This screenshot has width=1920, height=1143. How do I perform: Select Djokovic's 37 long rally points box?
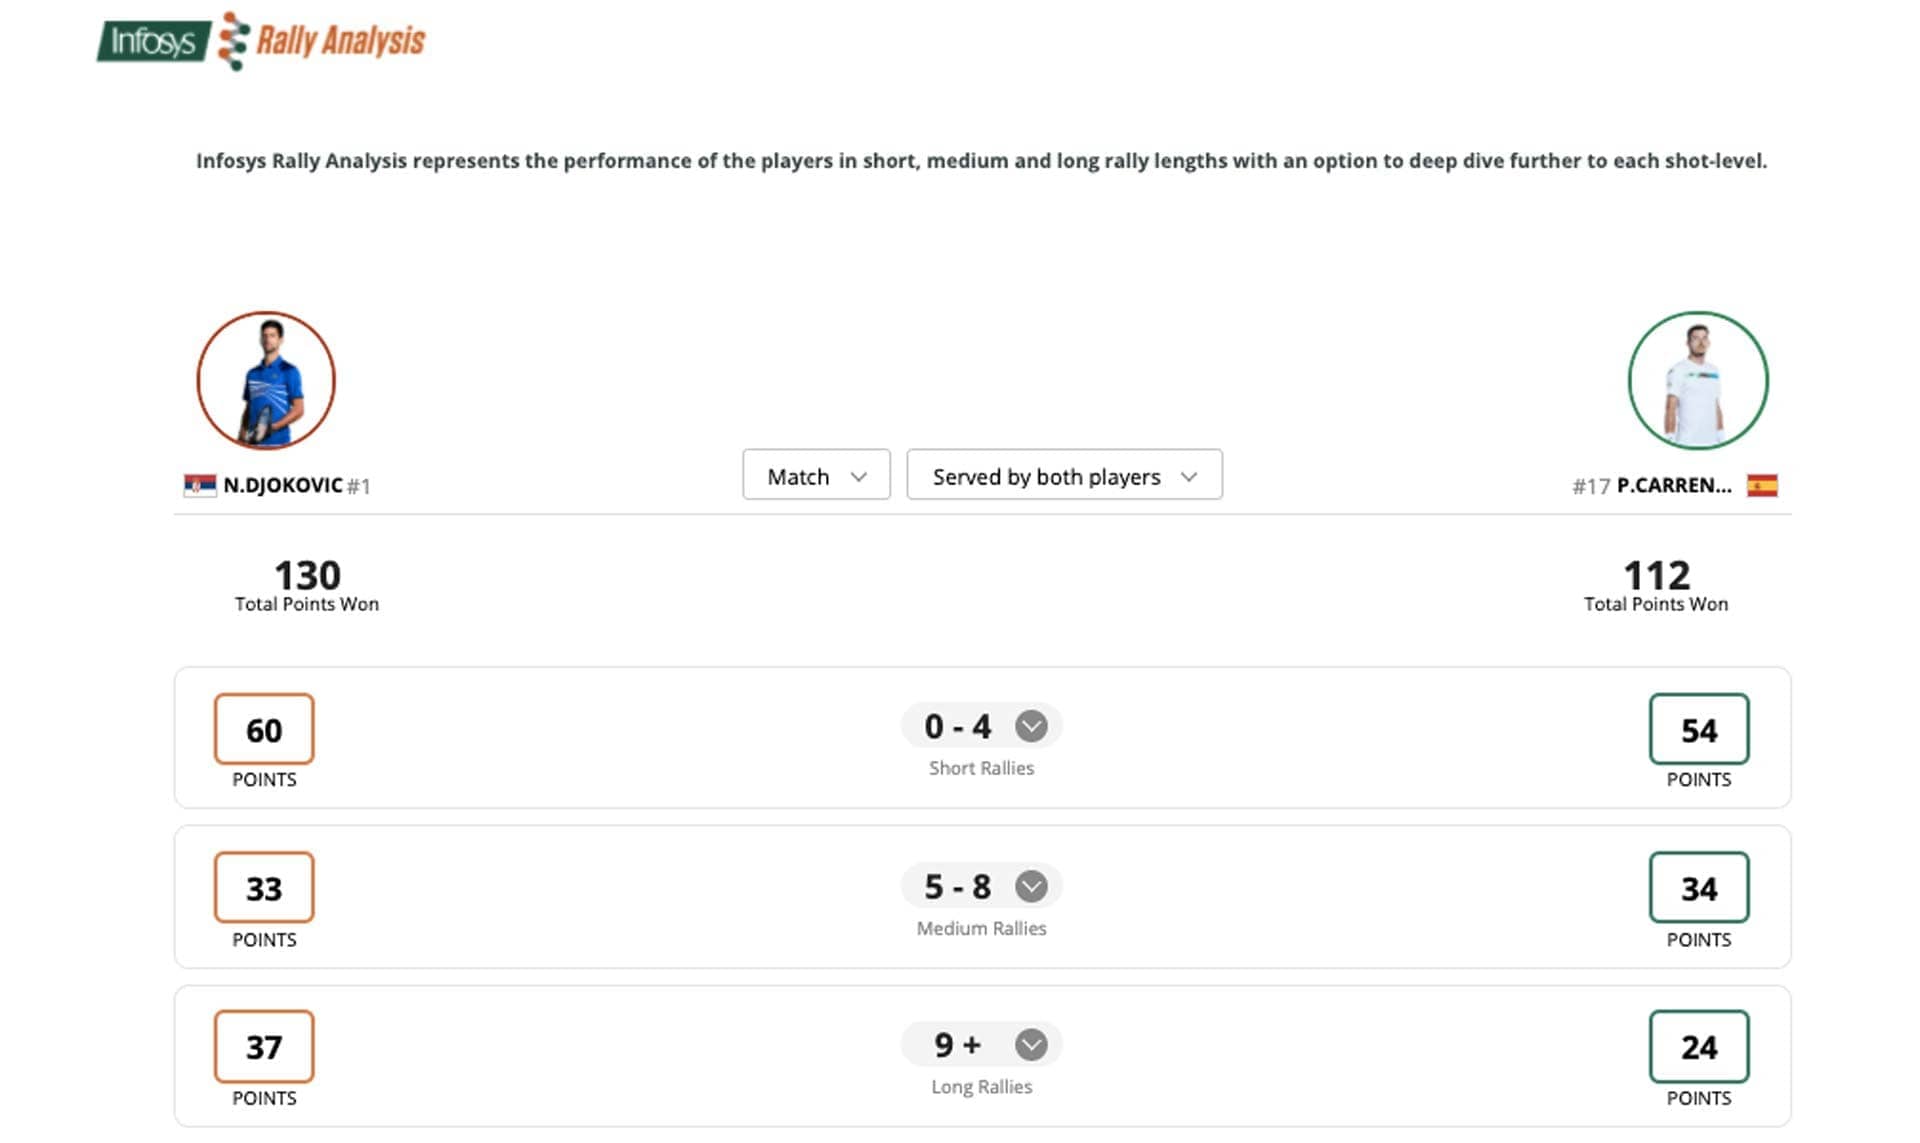click(264, 1046)
